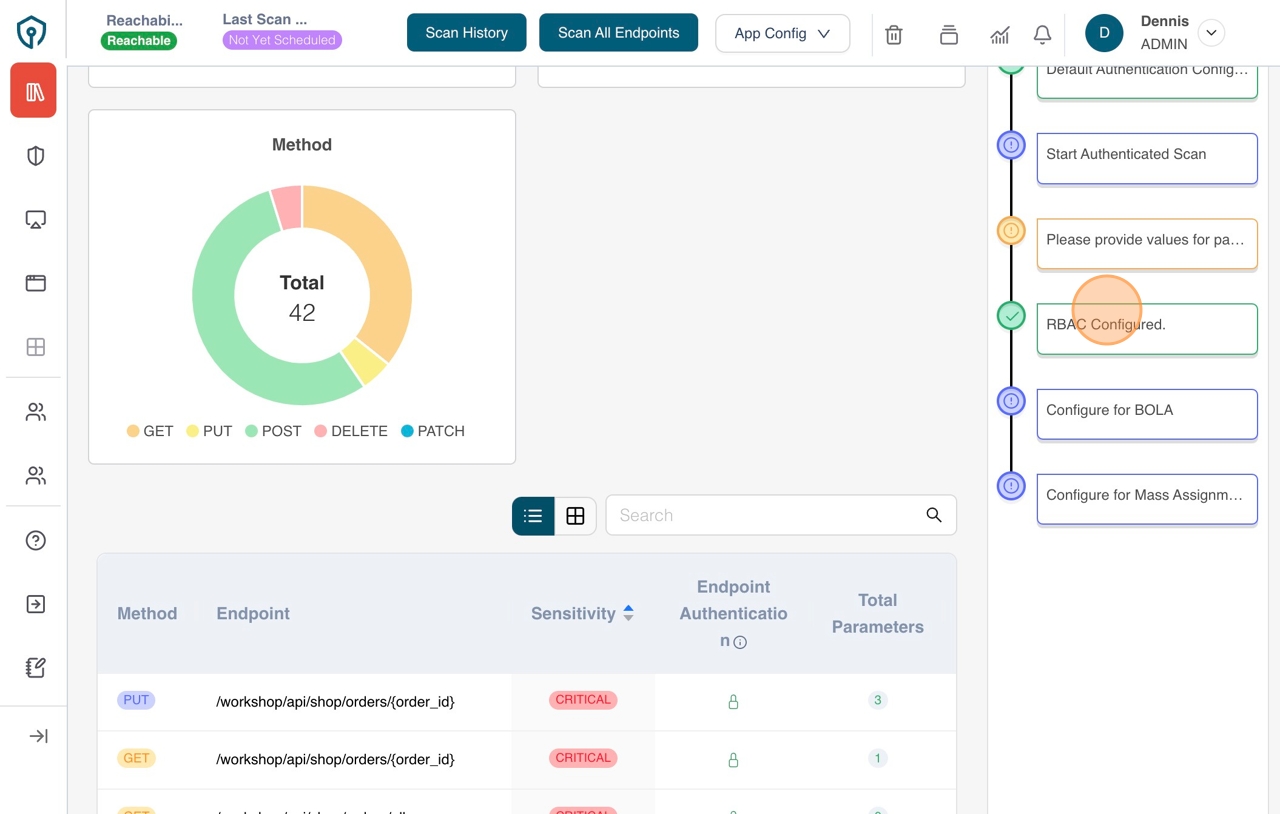Click the stacked layers icon in header
The image size is (1280, 814).
[948, 34]
